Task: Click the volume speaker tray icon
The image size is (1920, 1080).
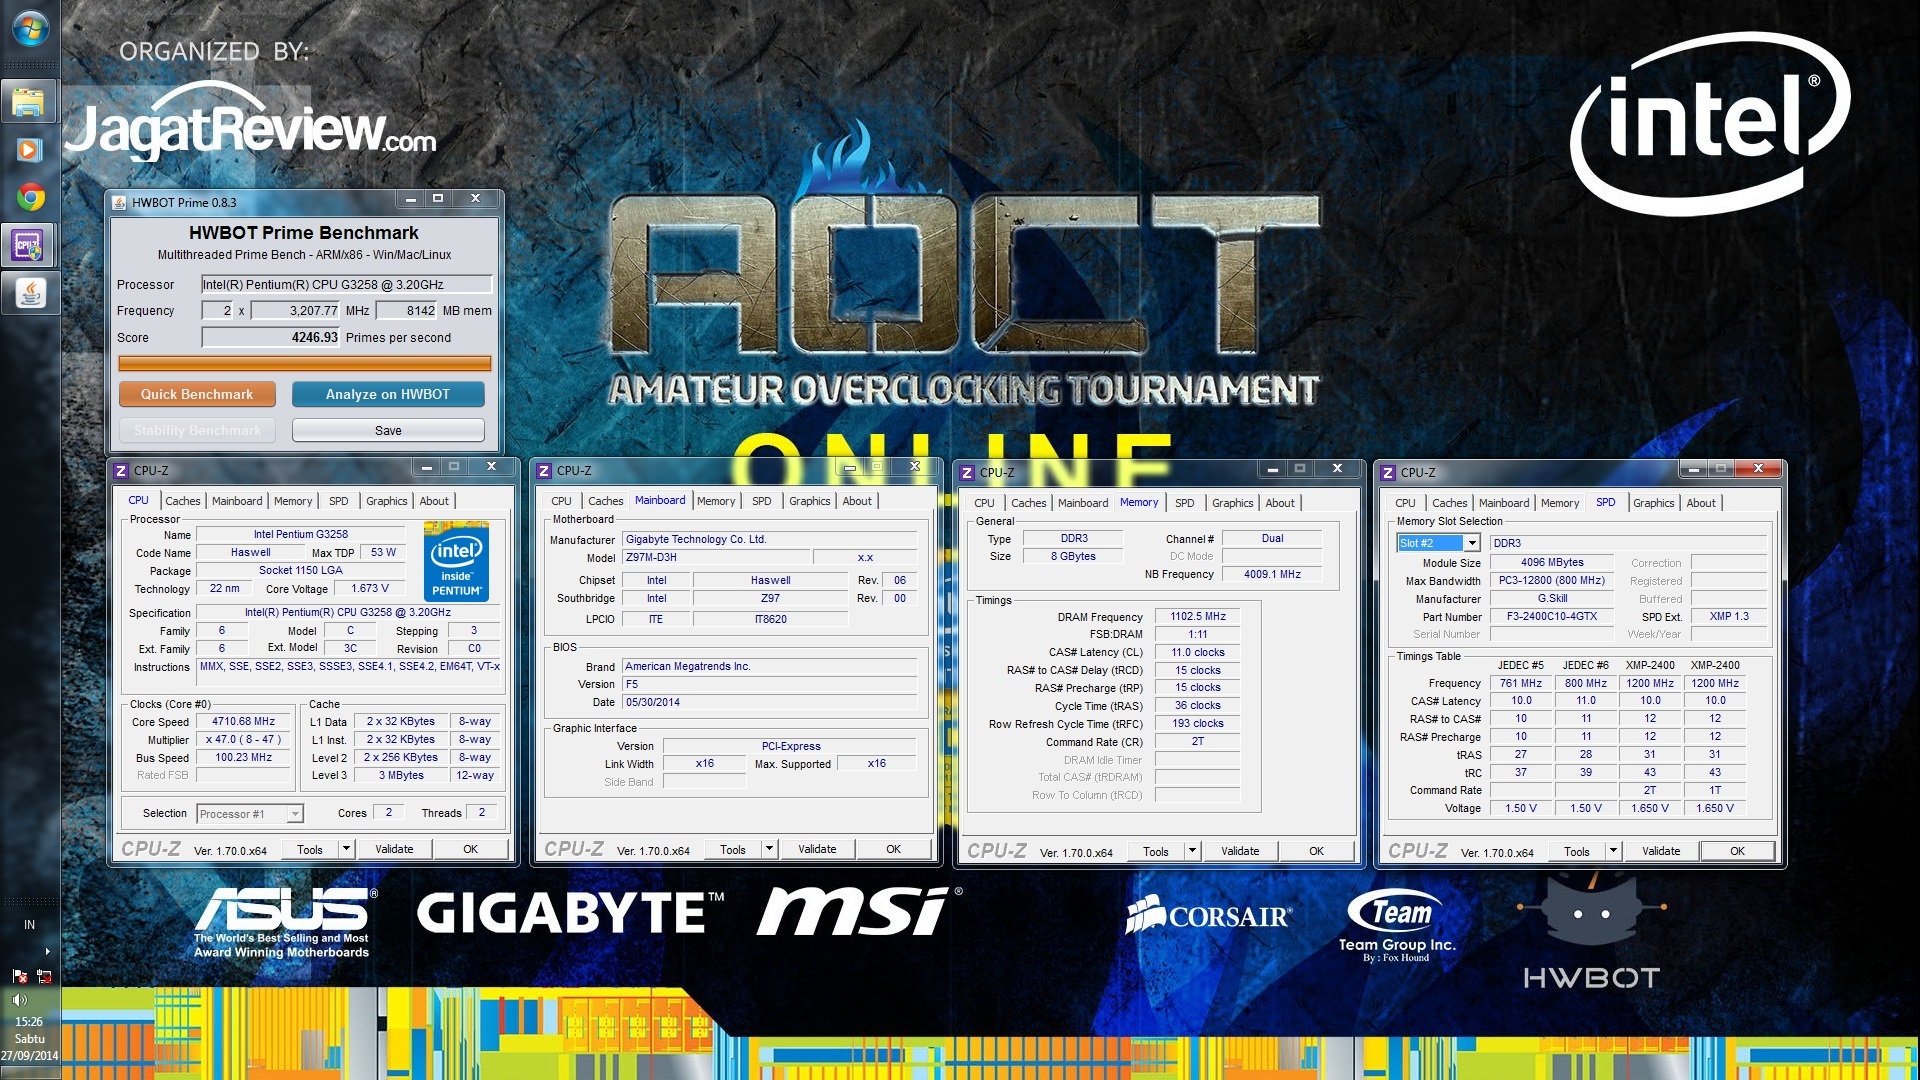Action: coord(19,999)
